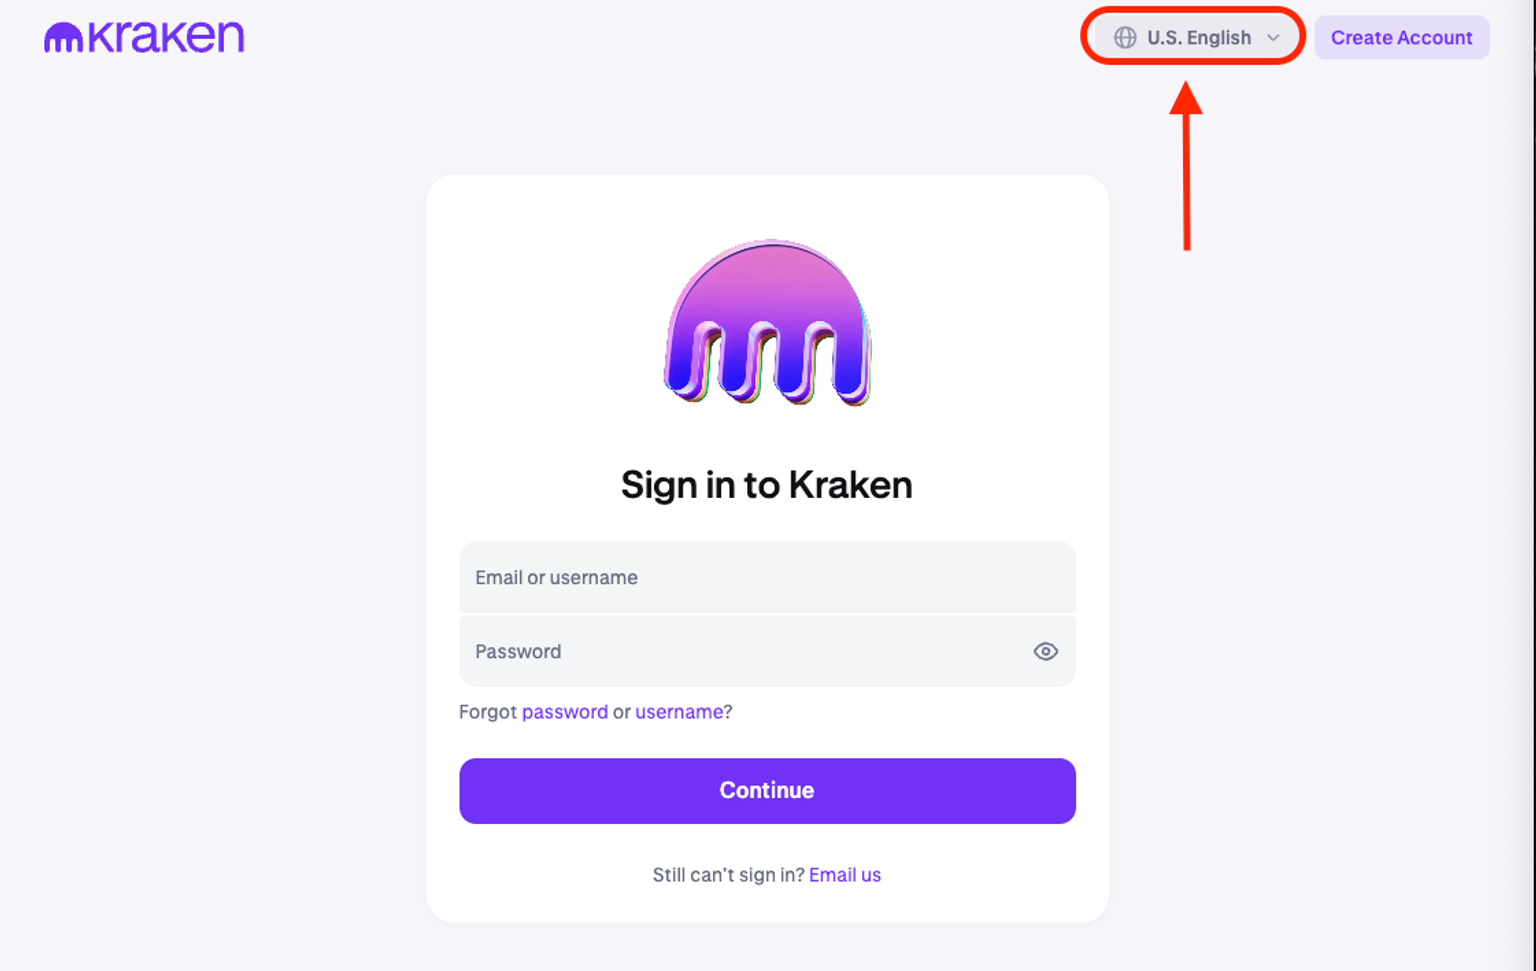The image size is (1536, 971).
Task: Open the forgot username link
Action: [679, 712]
